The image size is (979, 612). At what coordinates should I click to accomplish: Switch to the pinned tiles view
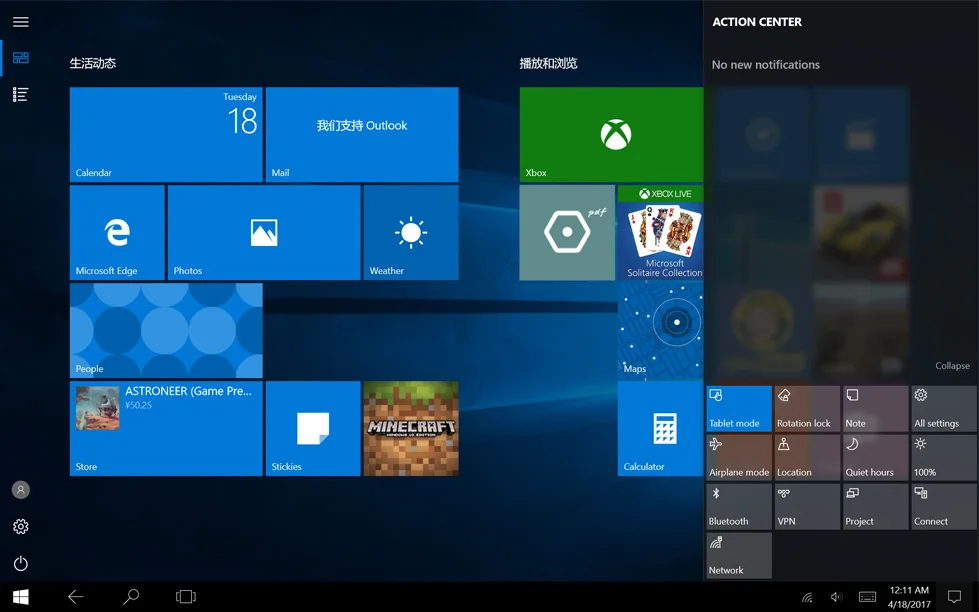point(20,58)
